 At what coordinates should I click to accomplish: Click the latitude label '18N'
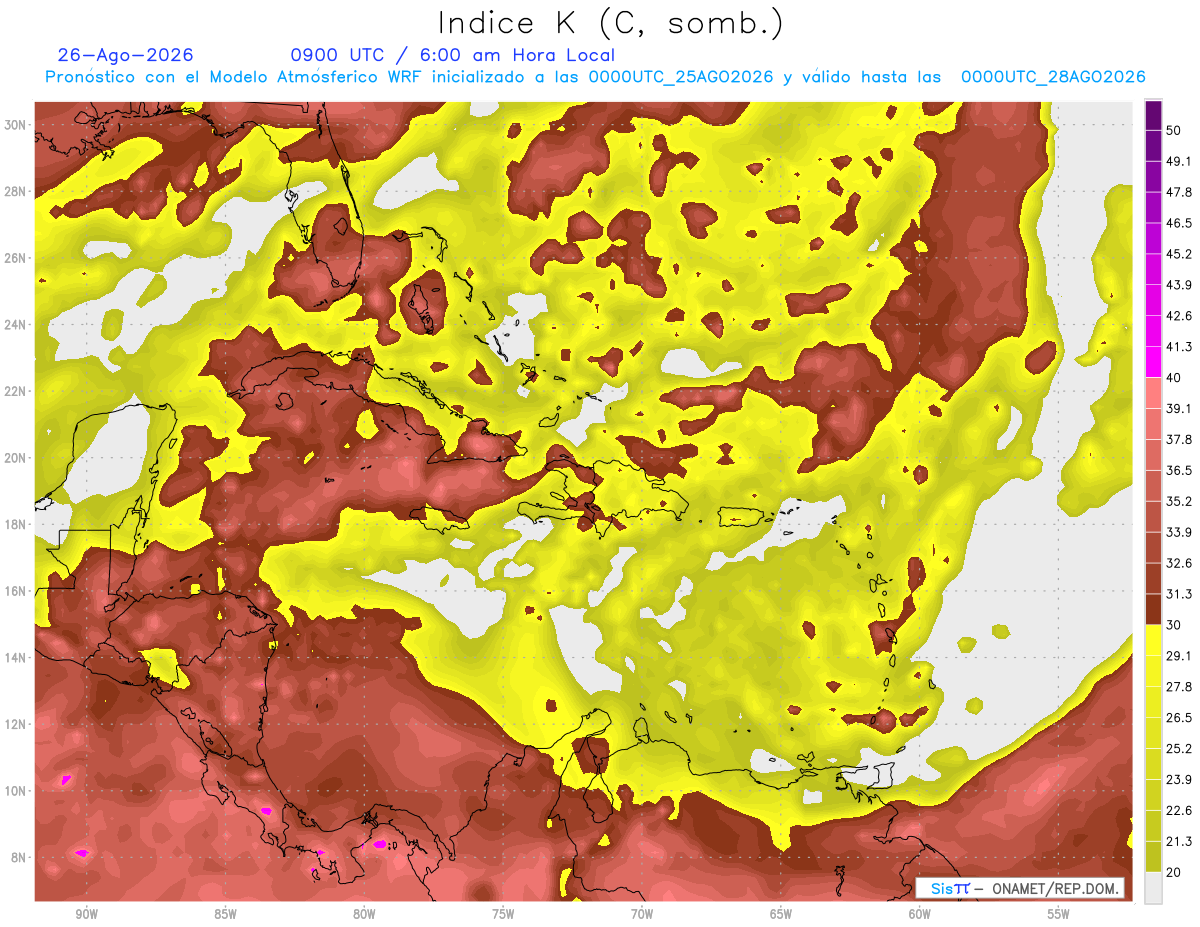pyautogui.click(x=16, y=525)
